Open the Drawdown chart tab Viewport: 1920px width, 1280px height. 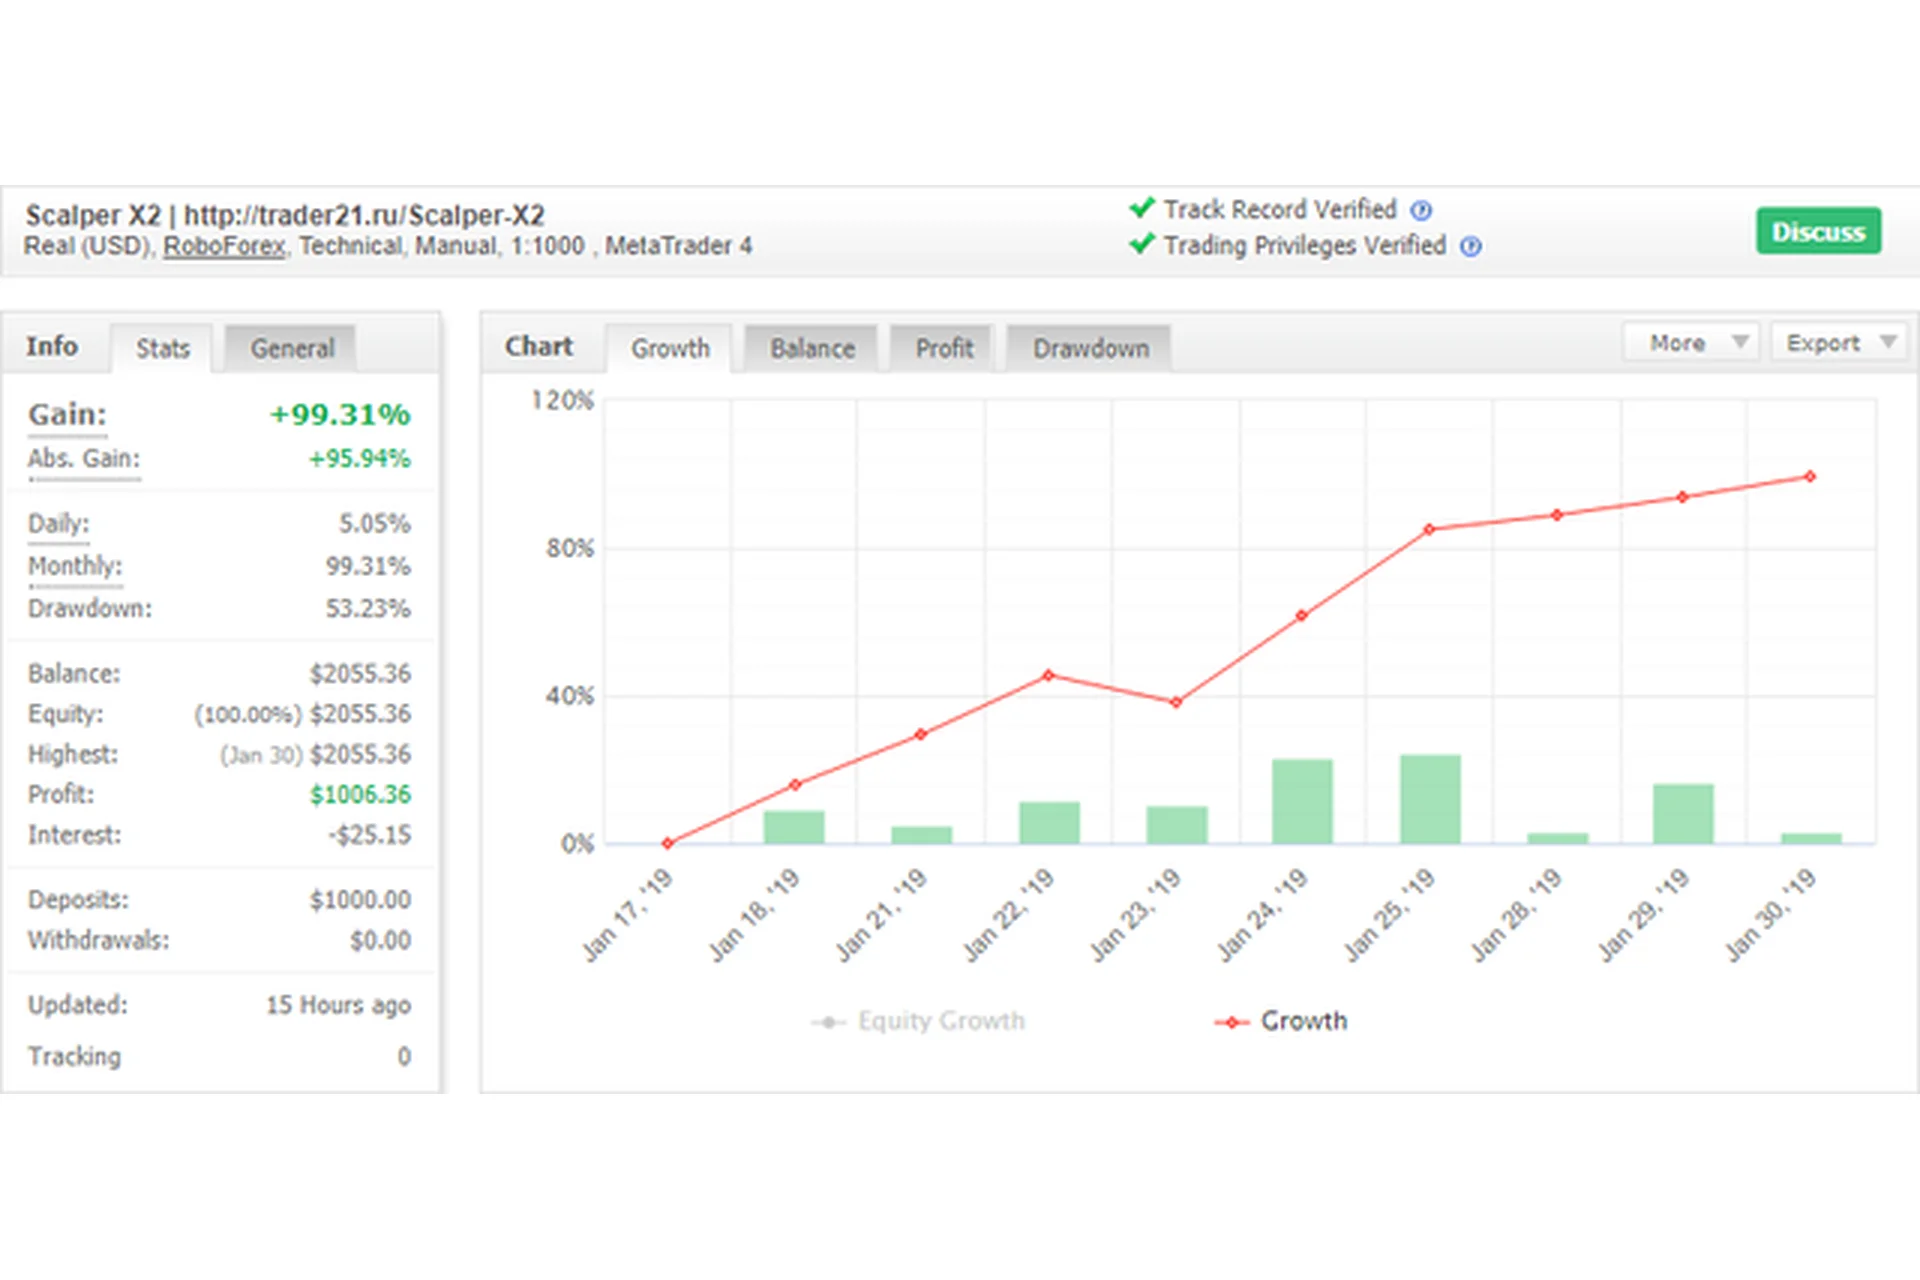1089,348
